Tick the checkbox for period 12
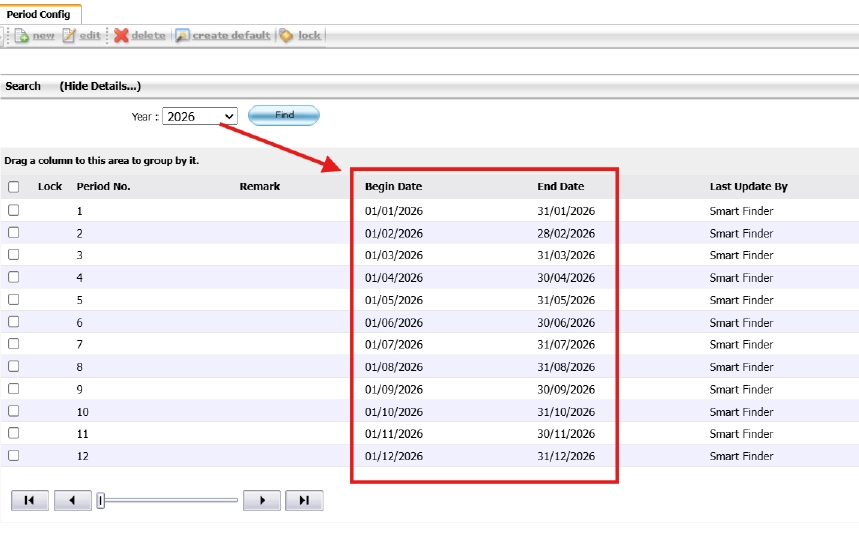Screen dimensions: 859x534 click(x=14, y=456)
